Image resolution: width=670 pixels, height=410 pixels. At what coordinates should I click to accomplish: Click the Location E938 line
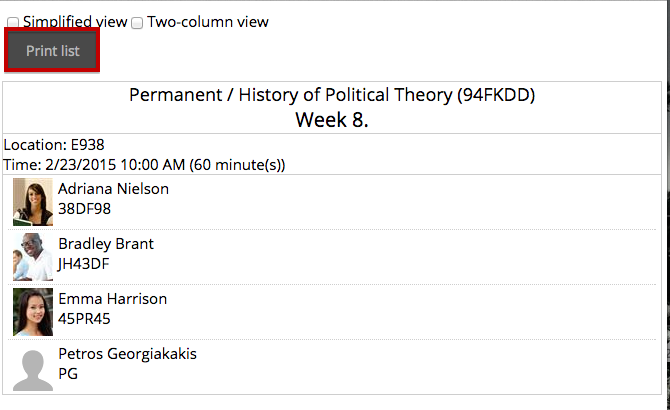54,145
